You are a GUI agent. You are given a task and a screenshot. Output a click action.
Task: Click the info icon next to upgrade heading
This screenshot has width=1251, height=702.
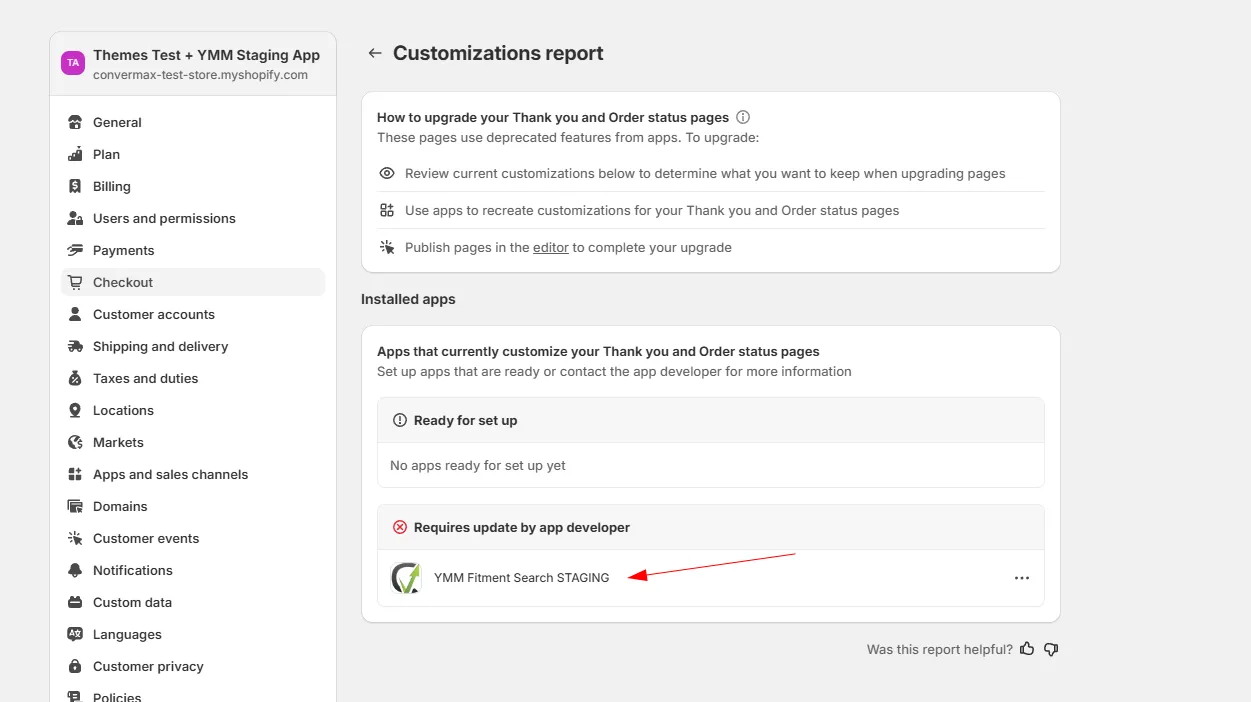click(x=743, y=117)
